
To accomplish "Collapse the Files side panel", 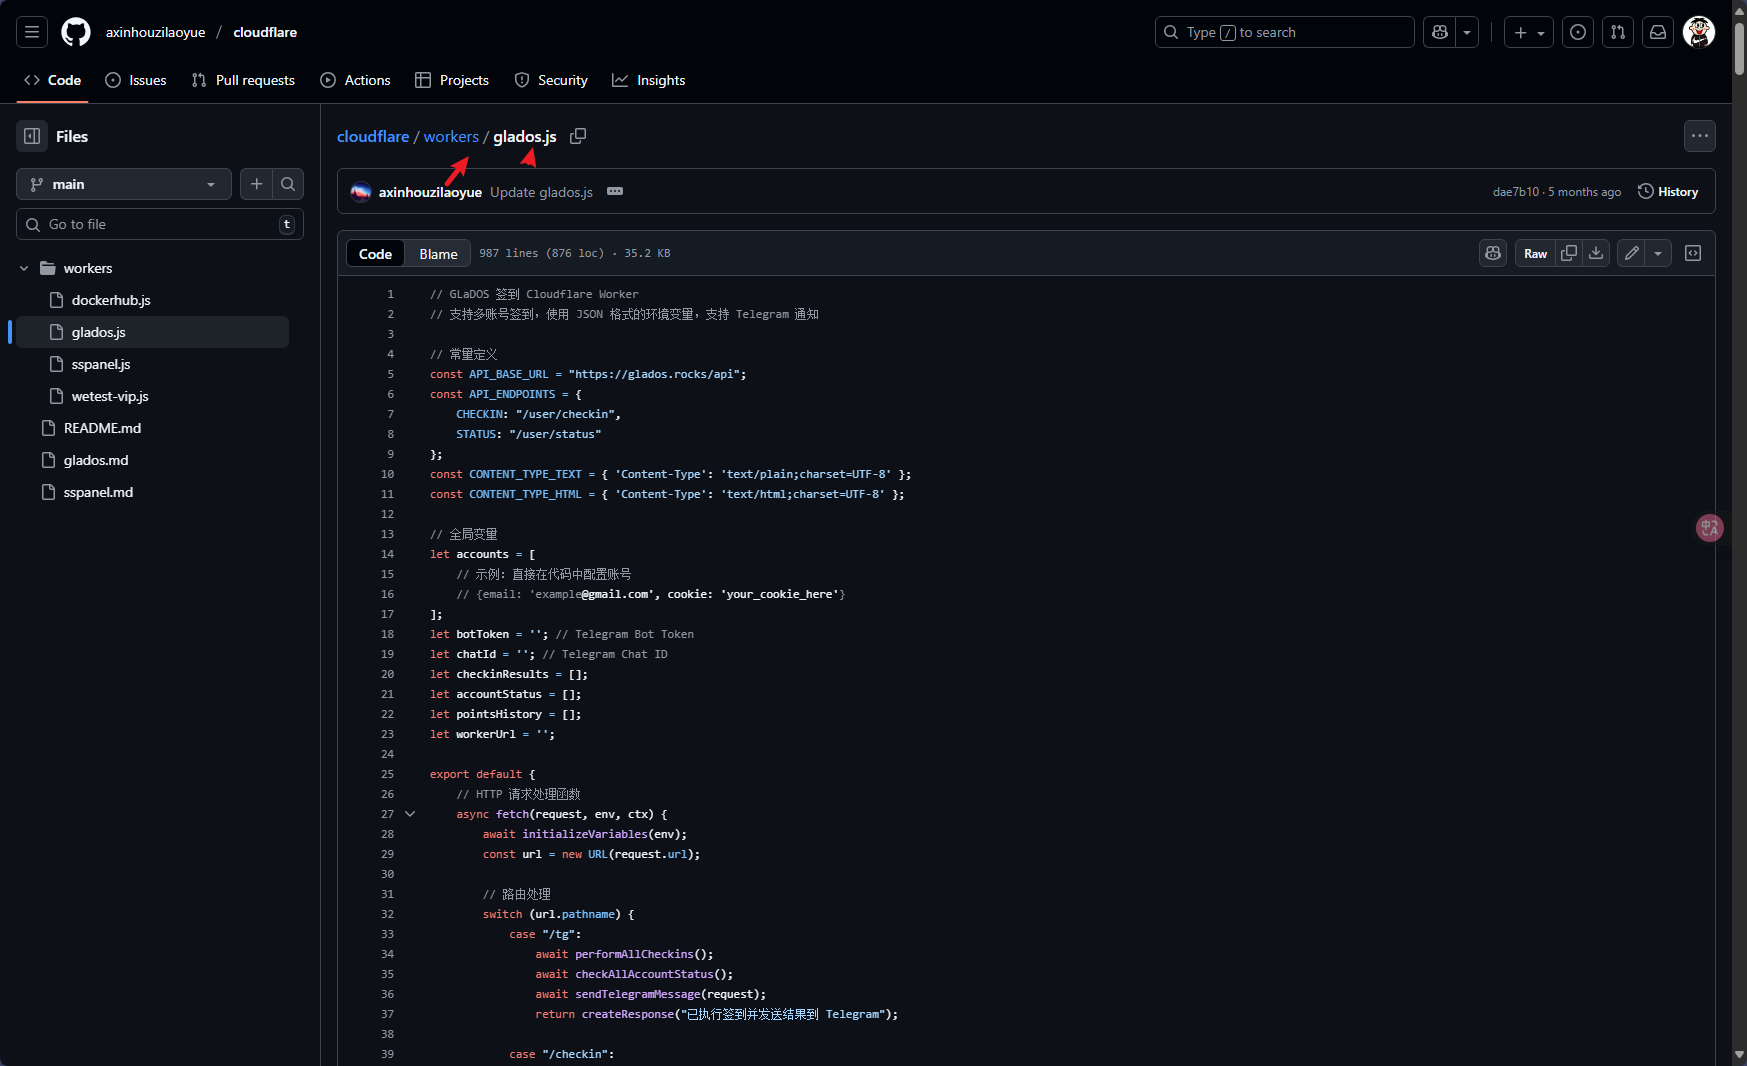I will click(32, 136).
